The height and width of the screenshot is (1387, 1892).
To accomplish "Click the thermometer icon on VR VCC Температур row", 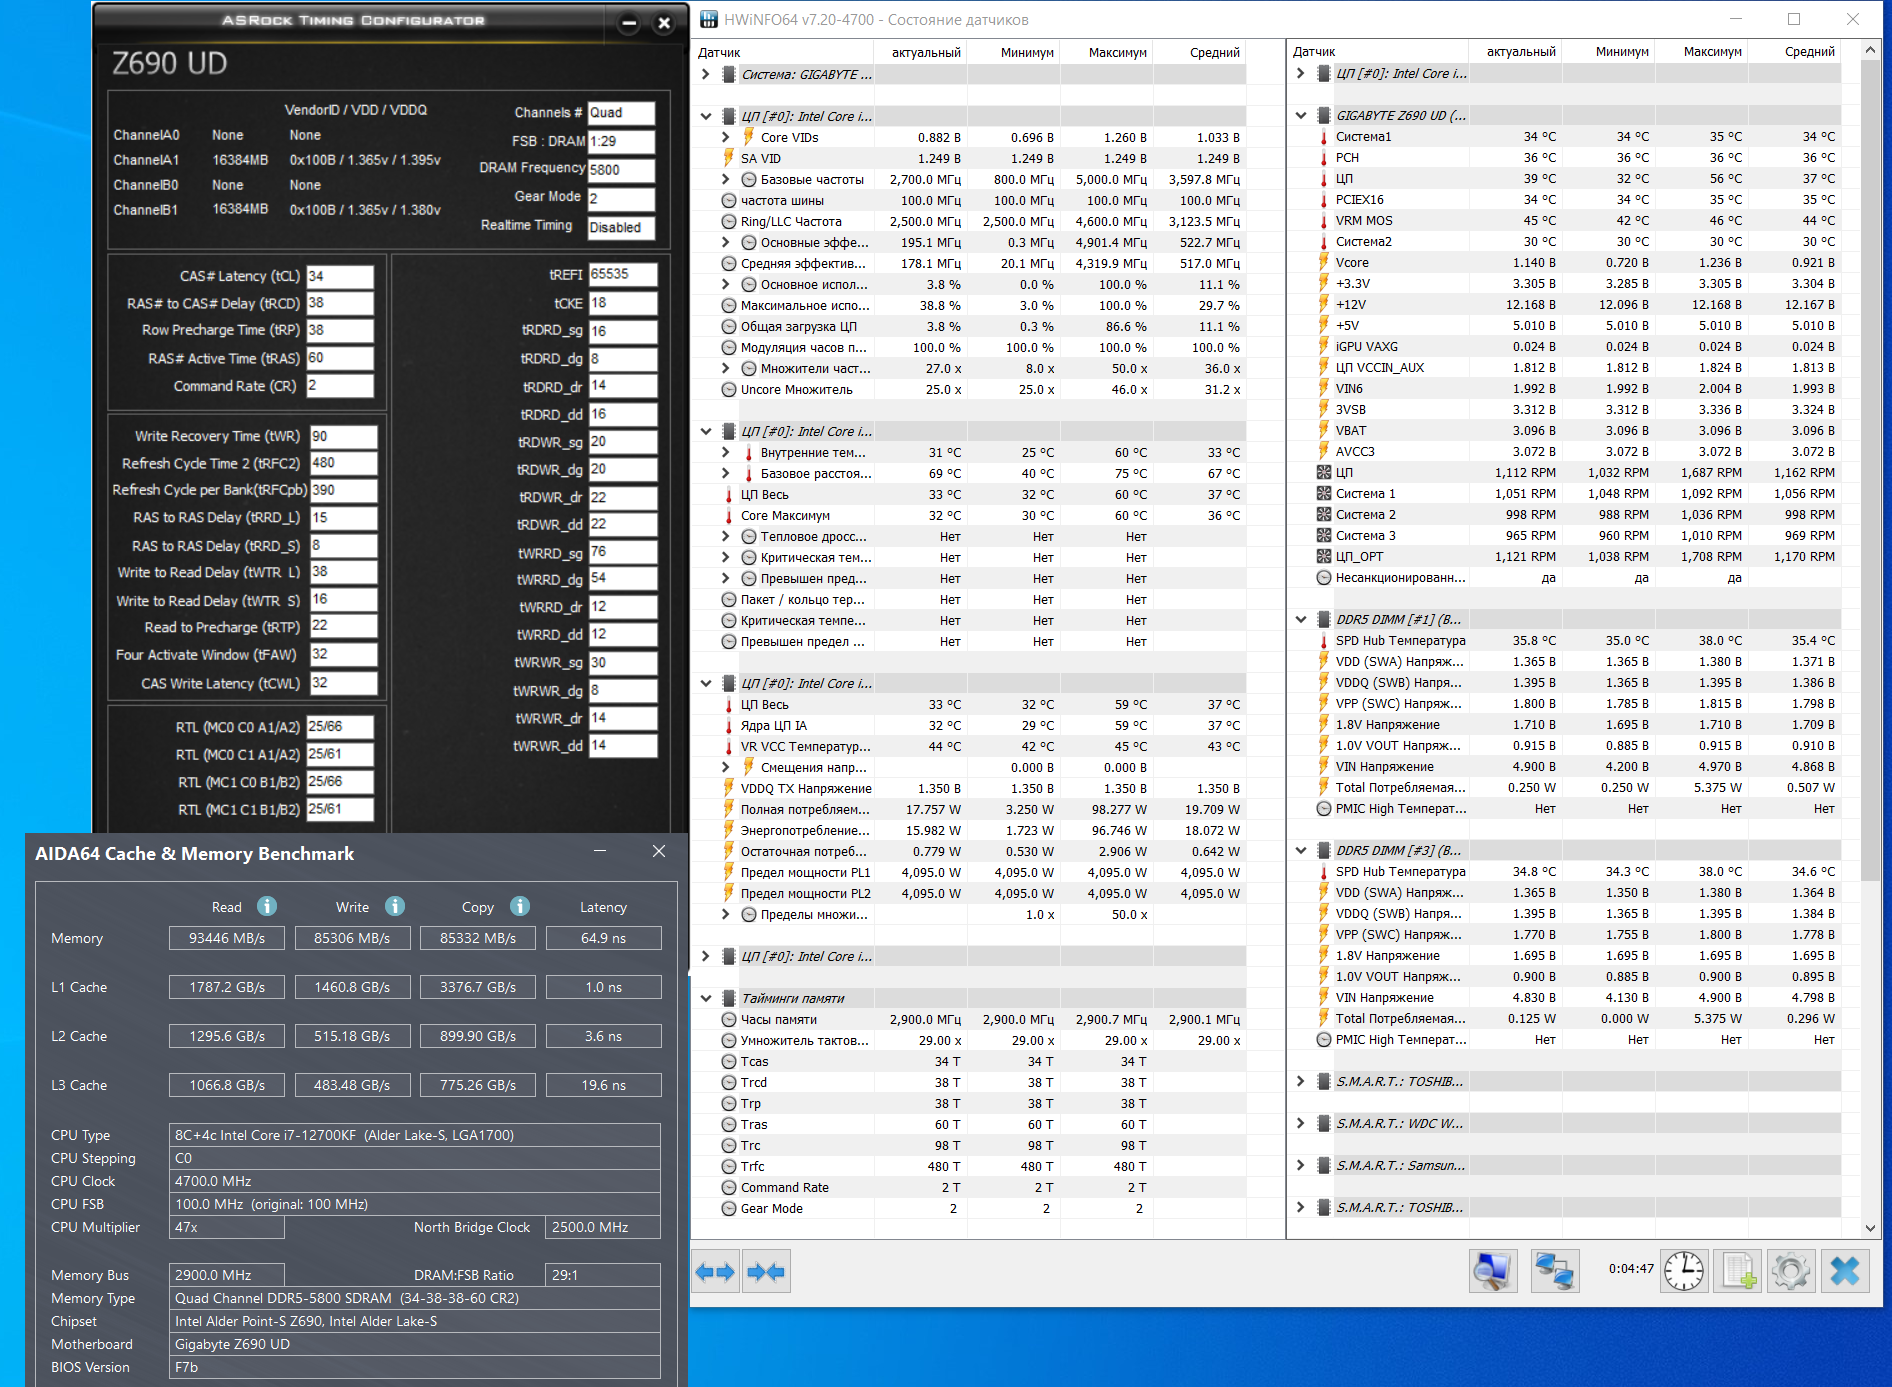I will (x=729, y=746).
